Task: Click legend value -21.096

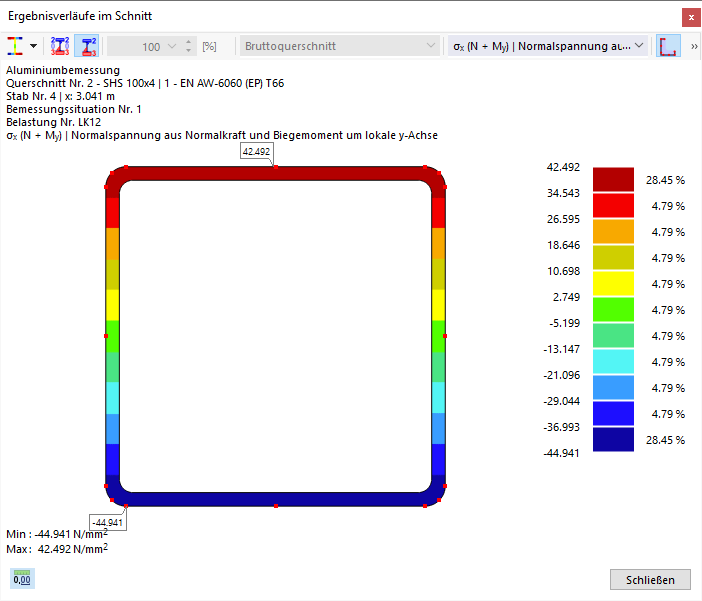Action: 561,375
